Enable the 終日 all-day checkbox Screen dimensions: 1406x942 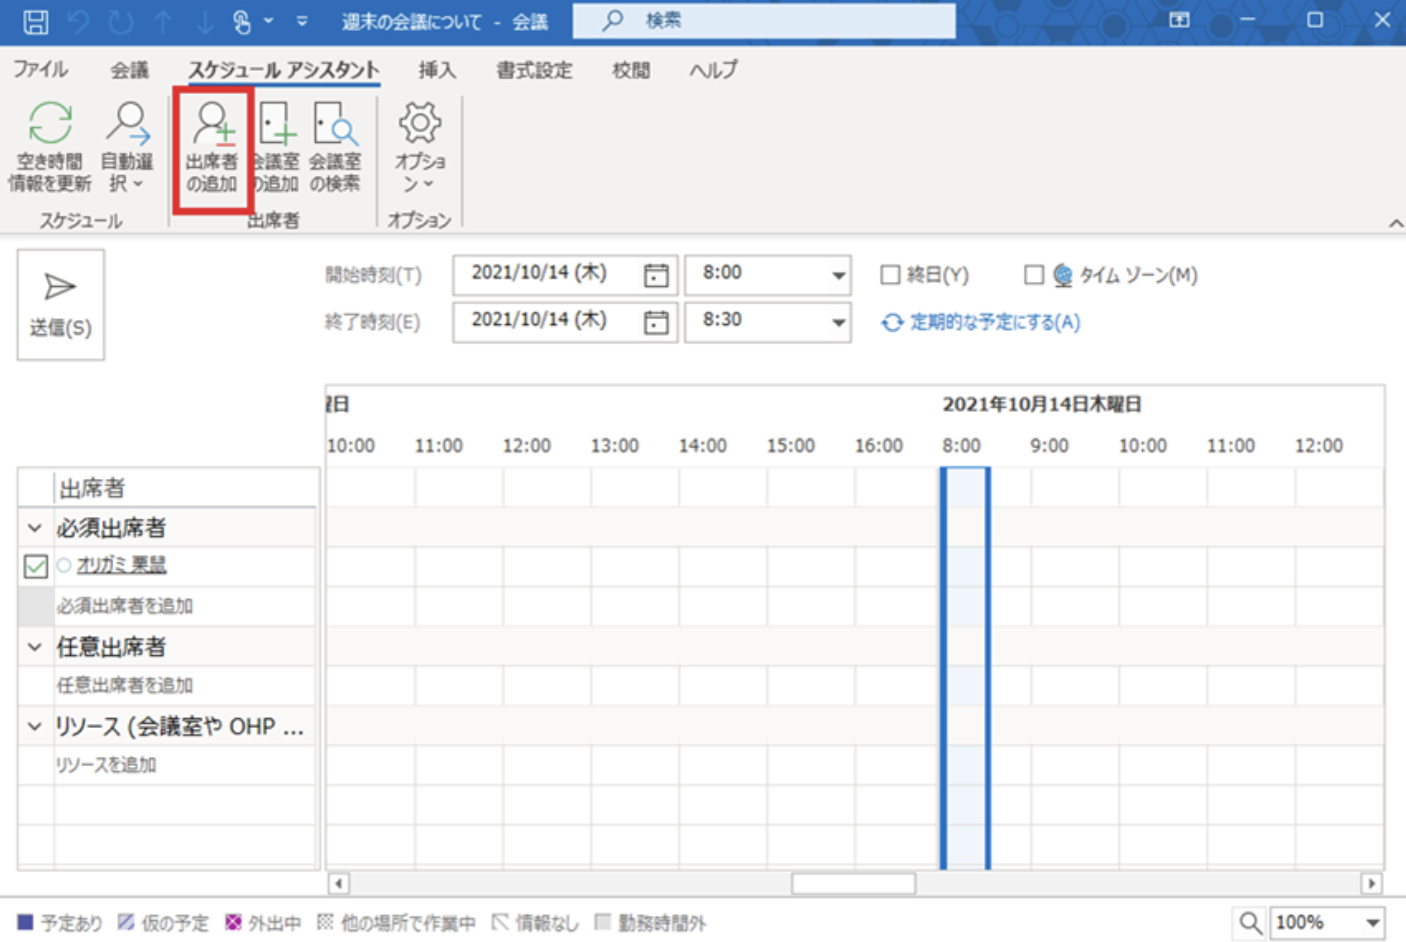click(889, 275)
